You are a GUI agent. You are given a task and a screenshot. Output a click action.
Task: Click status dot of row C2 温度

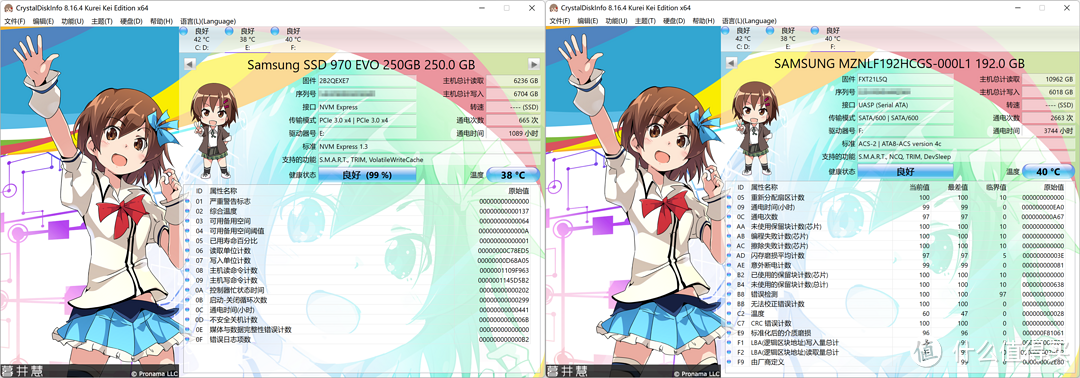click(729, 313)
